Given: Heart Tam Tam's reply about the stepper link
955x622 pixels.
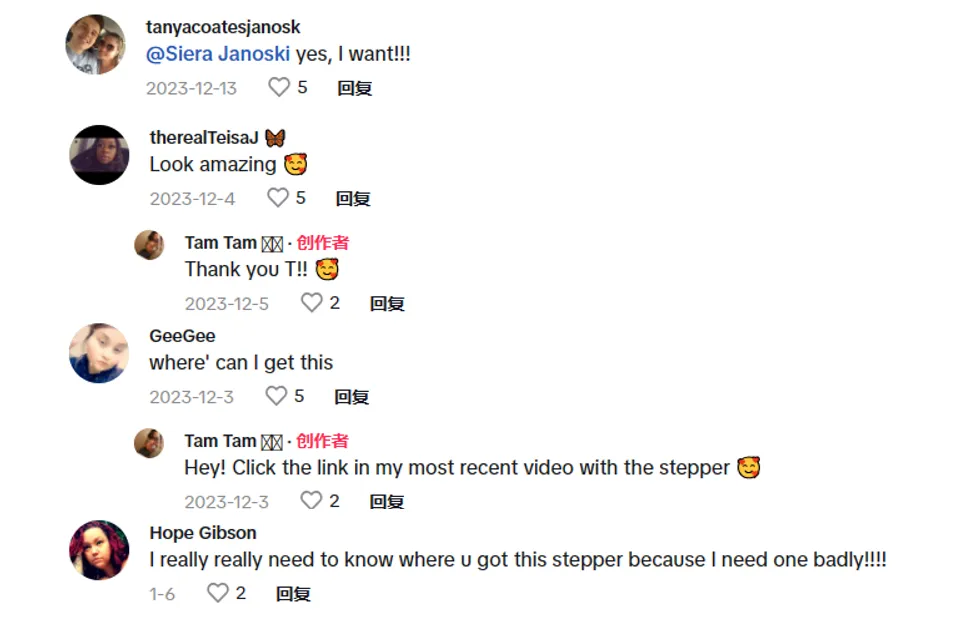Looking at the screenshot, I should click(312, 501).
